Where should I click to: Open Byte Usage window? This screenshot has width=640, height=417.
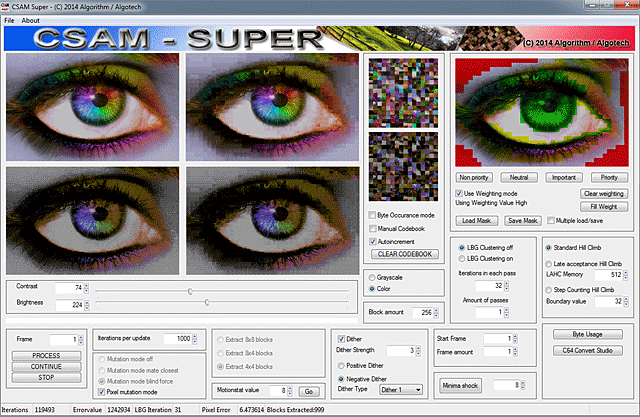(x=587, y=335)
